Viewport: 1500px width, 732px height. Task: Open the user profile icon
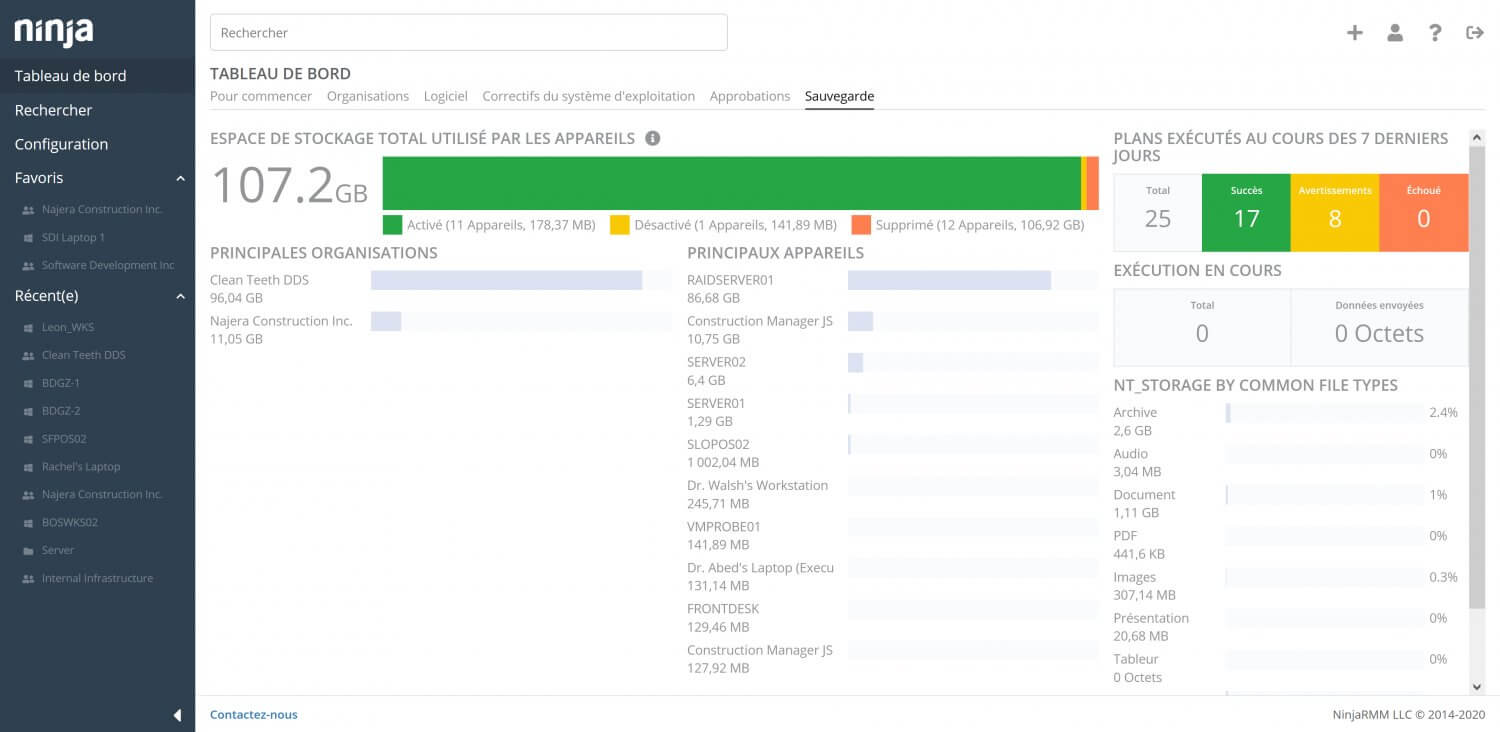click(1395, 32)
